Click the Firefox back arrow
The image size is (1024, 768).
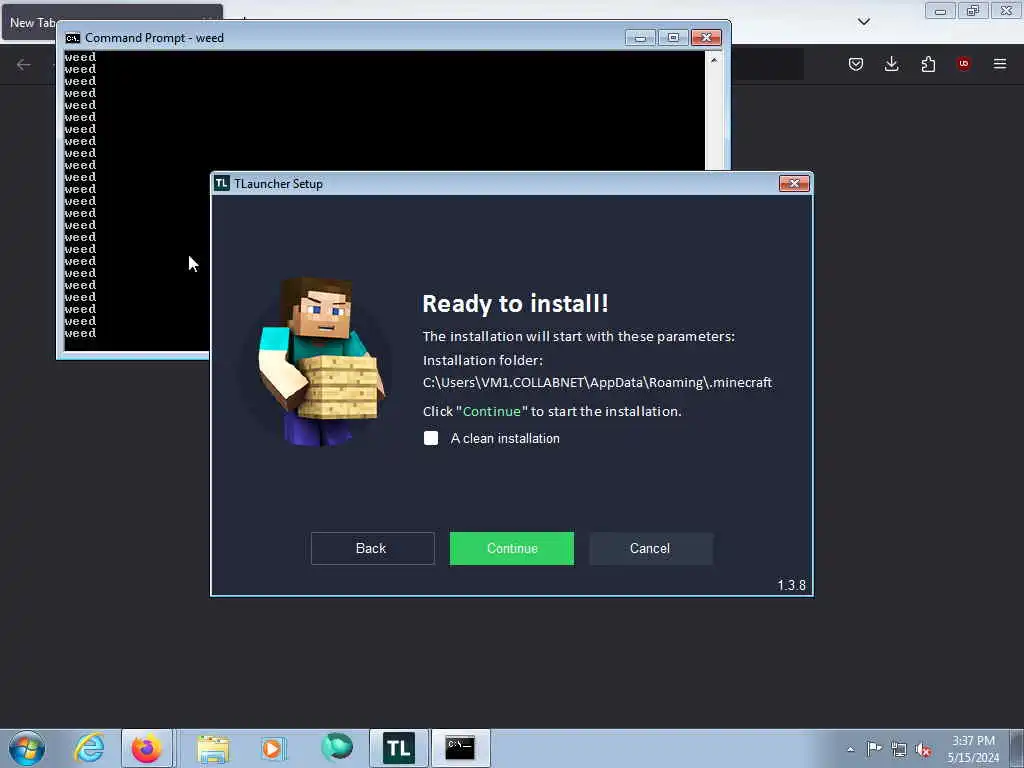click(24, 64)
